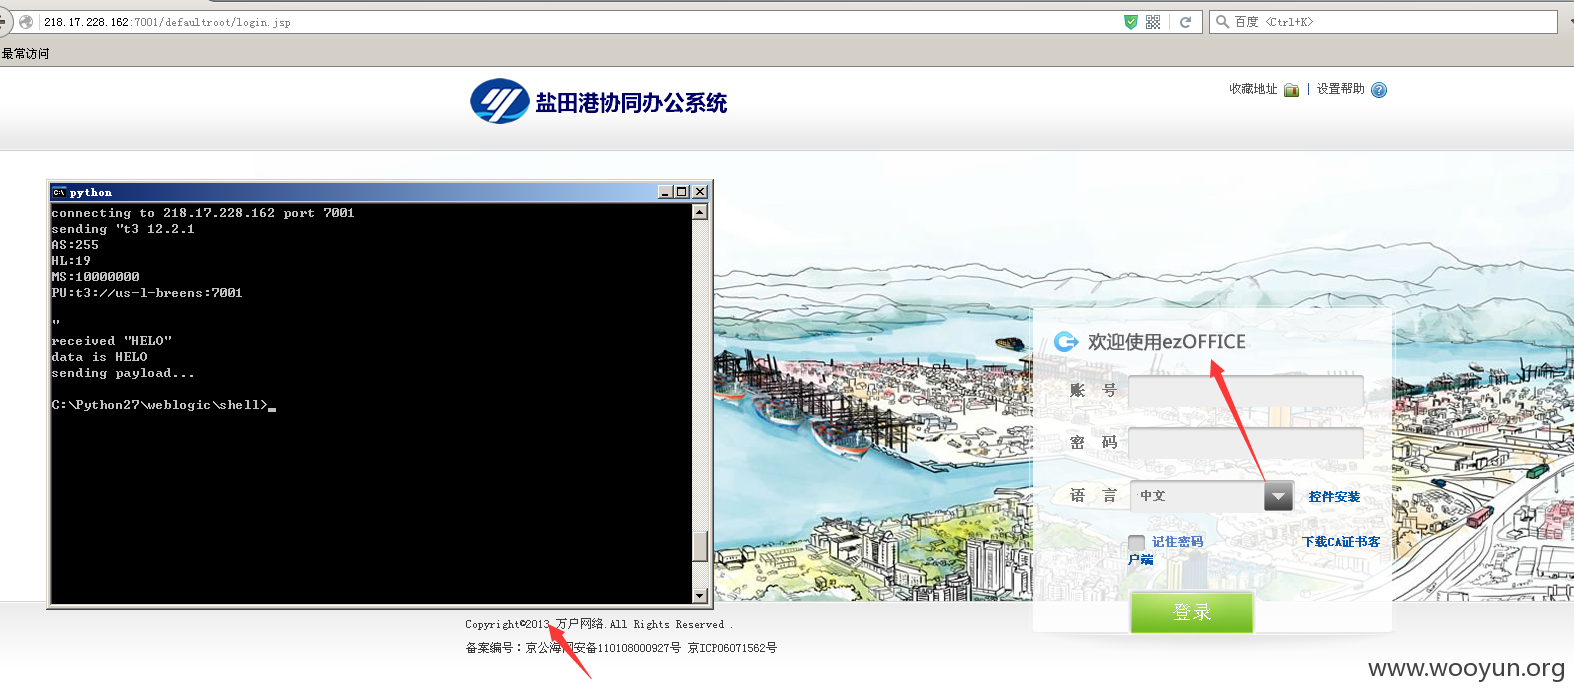Click the Copyright 2013 万户网络 text
1574x697 pixels.
point(598,624)
